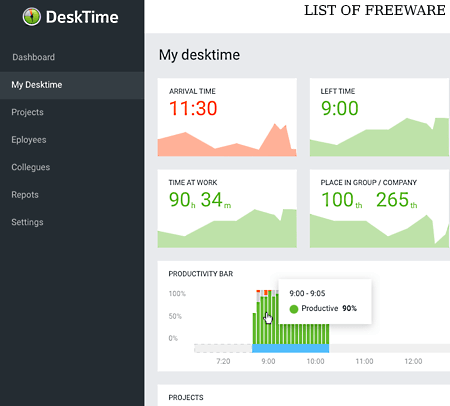450x406 pixels.
Task: Click the 7:20 time axis label
Action: click(223, 361)
